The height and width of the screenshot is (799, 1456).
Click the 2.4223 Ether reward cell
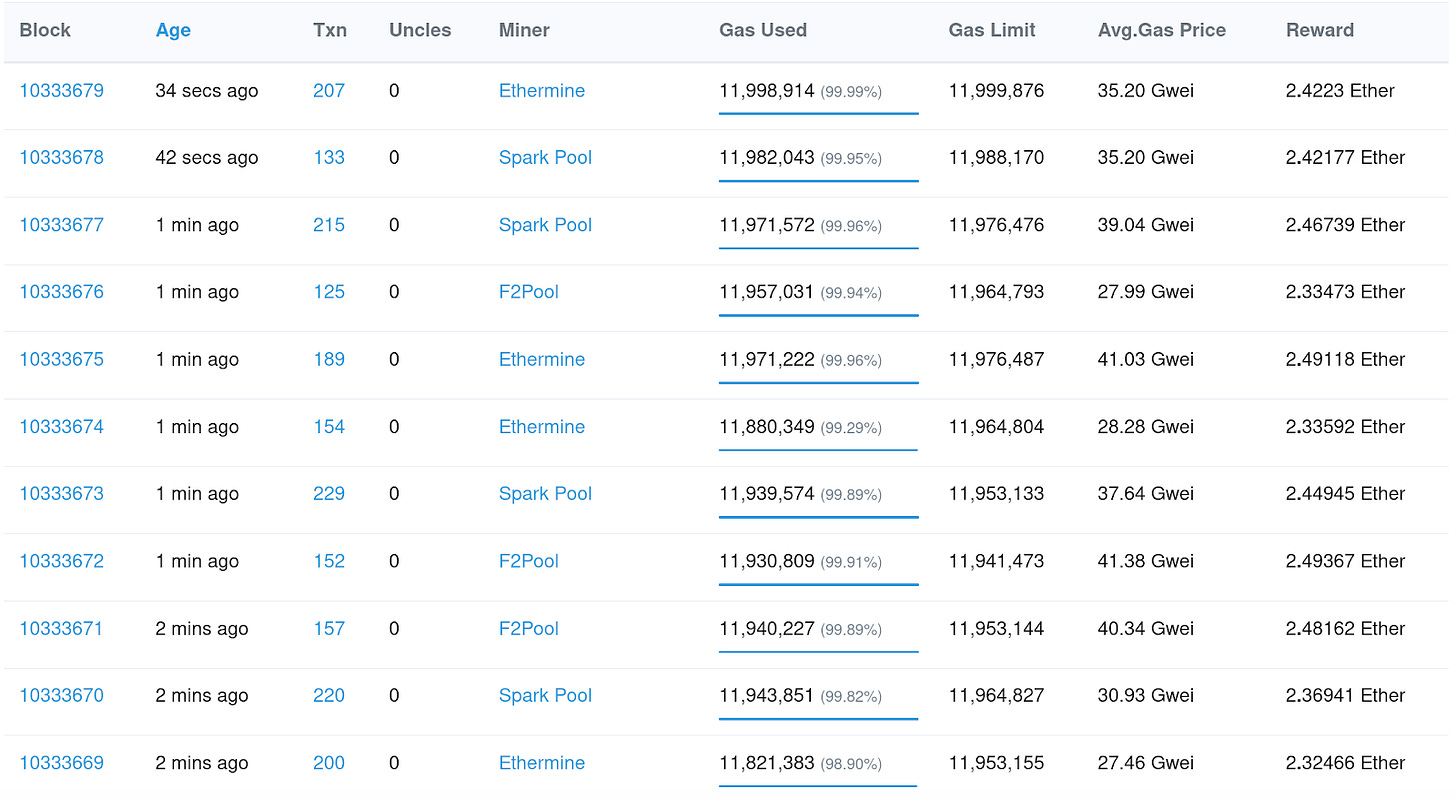tap(1339, 91)
